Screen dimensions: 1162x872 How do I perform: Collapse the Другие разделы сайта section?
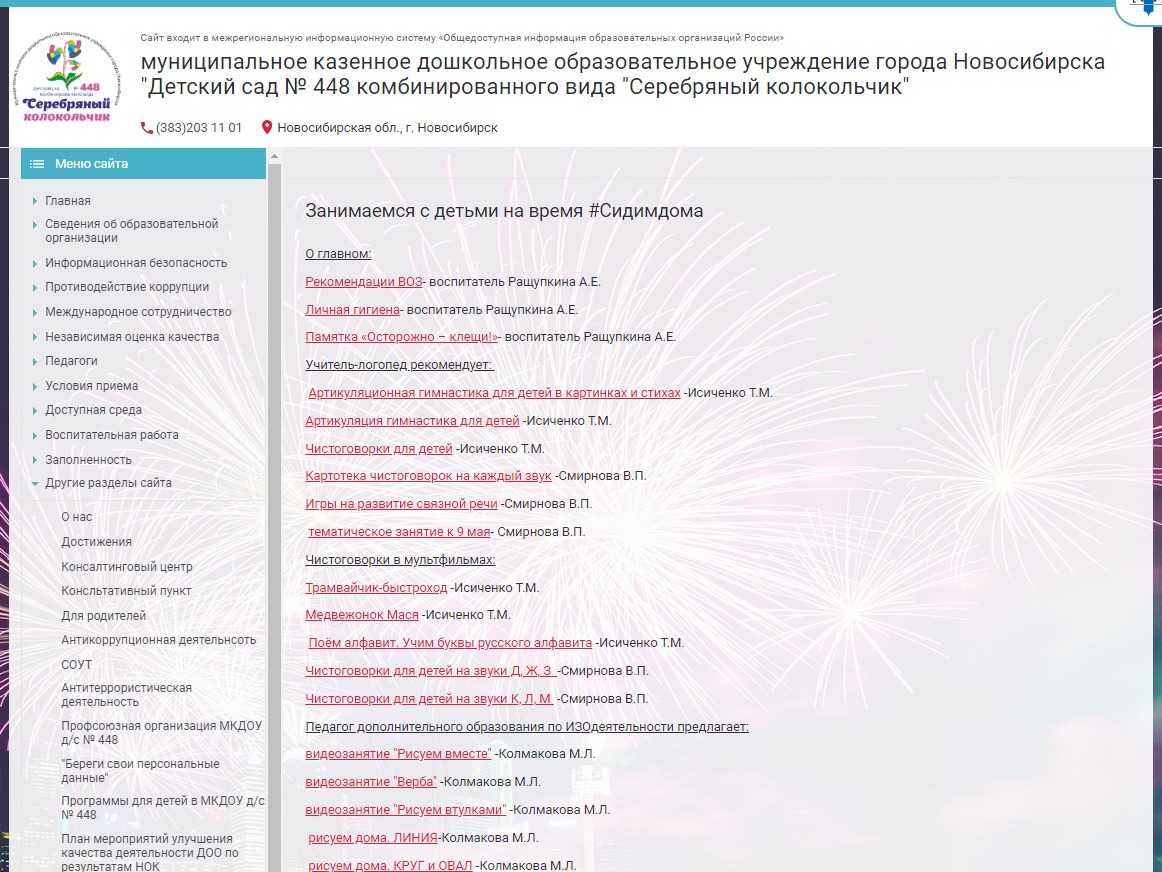click(x=36, y=483)
